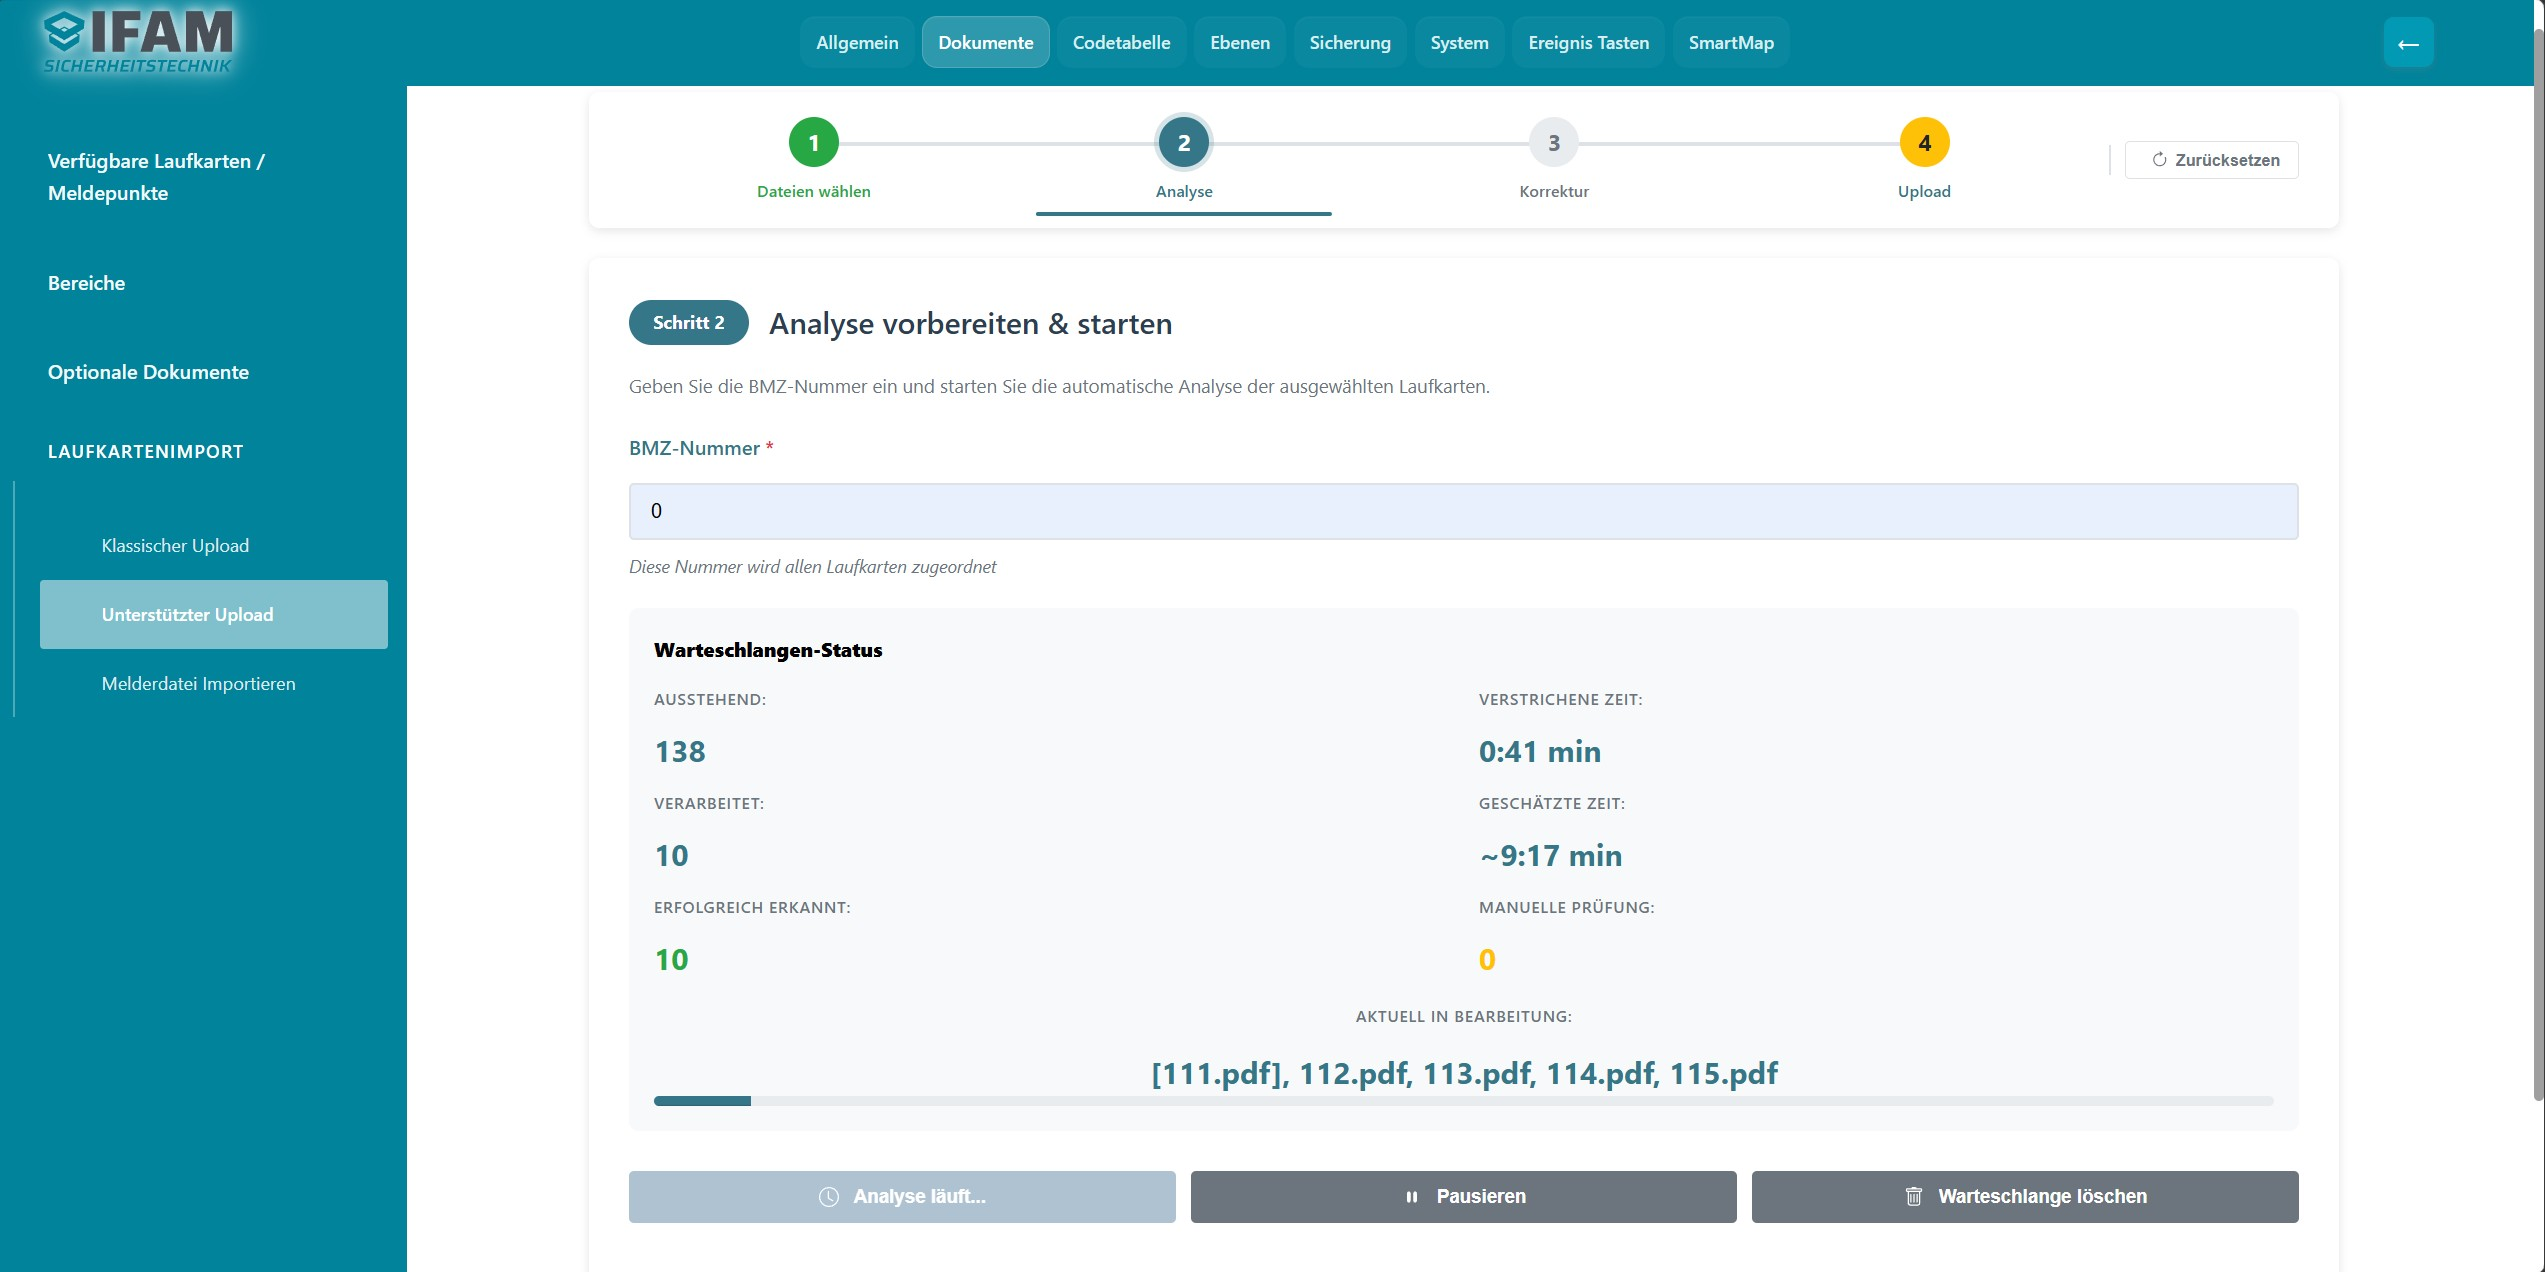Screen dimensions: 2545x1272
Task: Switch to the Ebenen tab
Action: (x=1240, y=43)
